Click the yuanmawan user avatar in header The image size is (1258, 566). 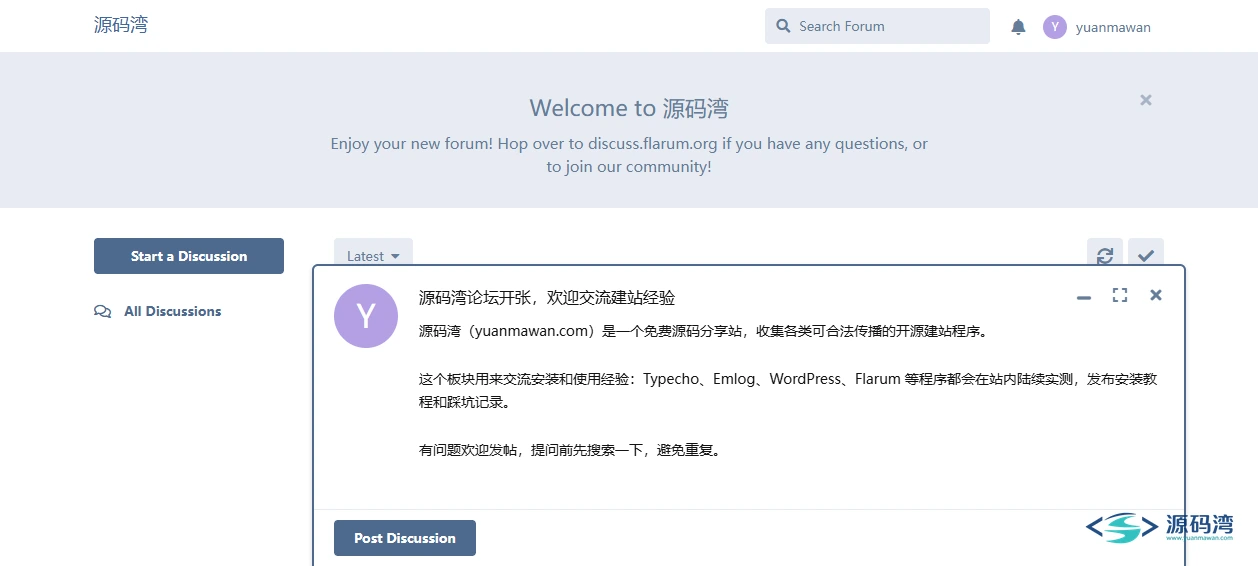click(x=1054, y=27)
